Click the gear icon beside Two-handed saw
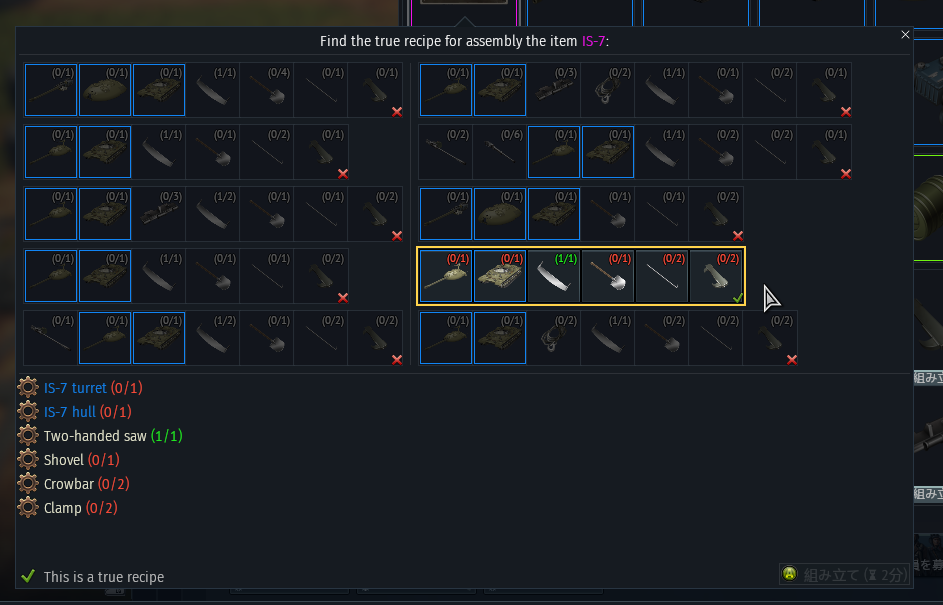 click(x=28, y=435)
